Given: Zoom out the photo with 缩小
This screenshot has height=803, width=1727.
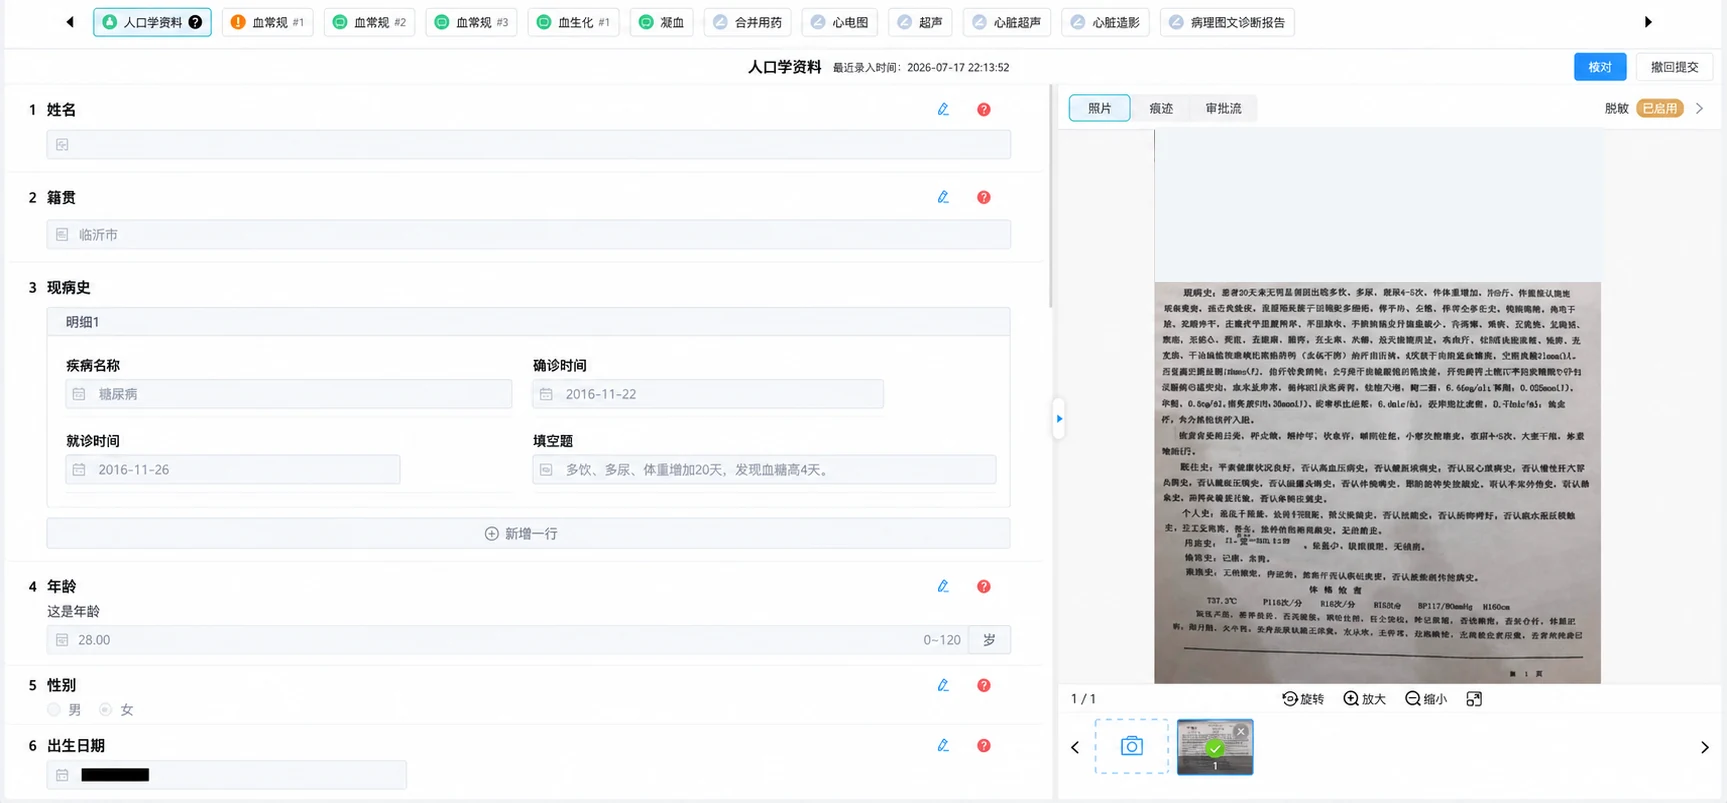Looking at the screenshot, I should point(1426,699).
